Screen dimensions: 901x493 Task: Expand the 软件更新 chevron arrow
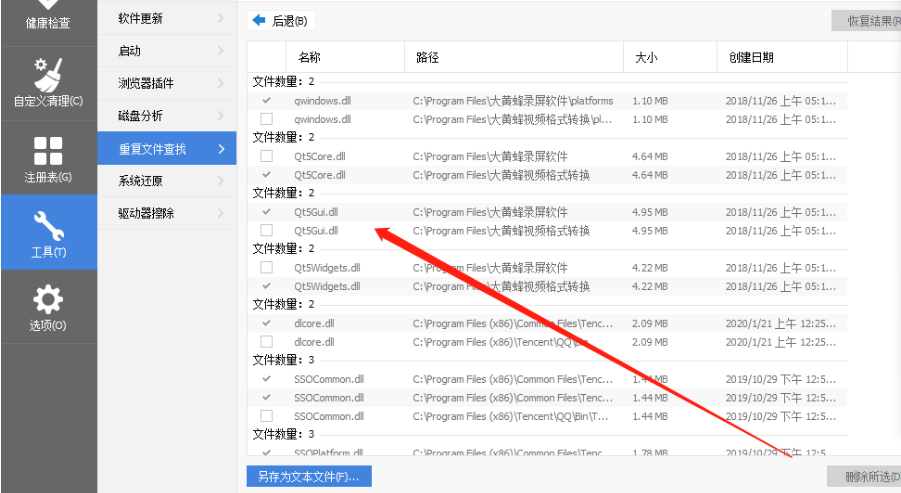click(220, 18)
